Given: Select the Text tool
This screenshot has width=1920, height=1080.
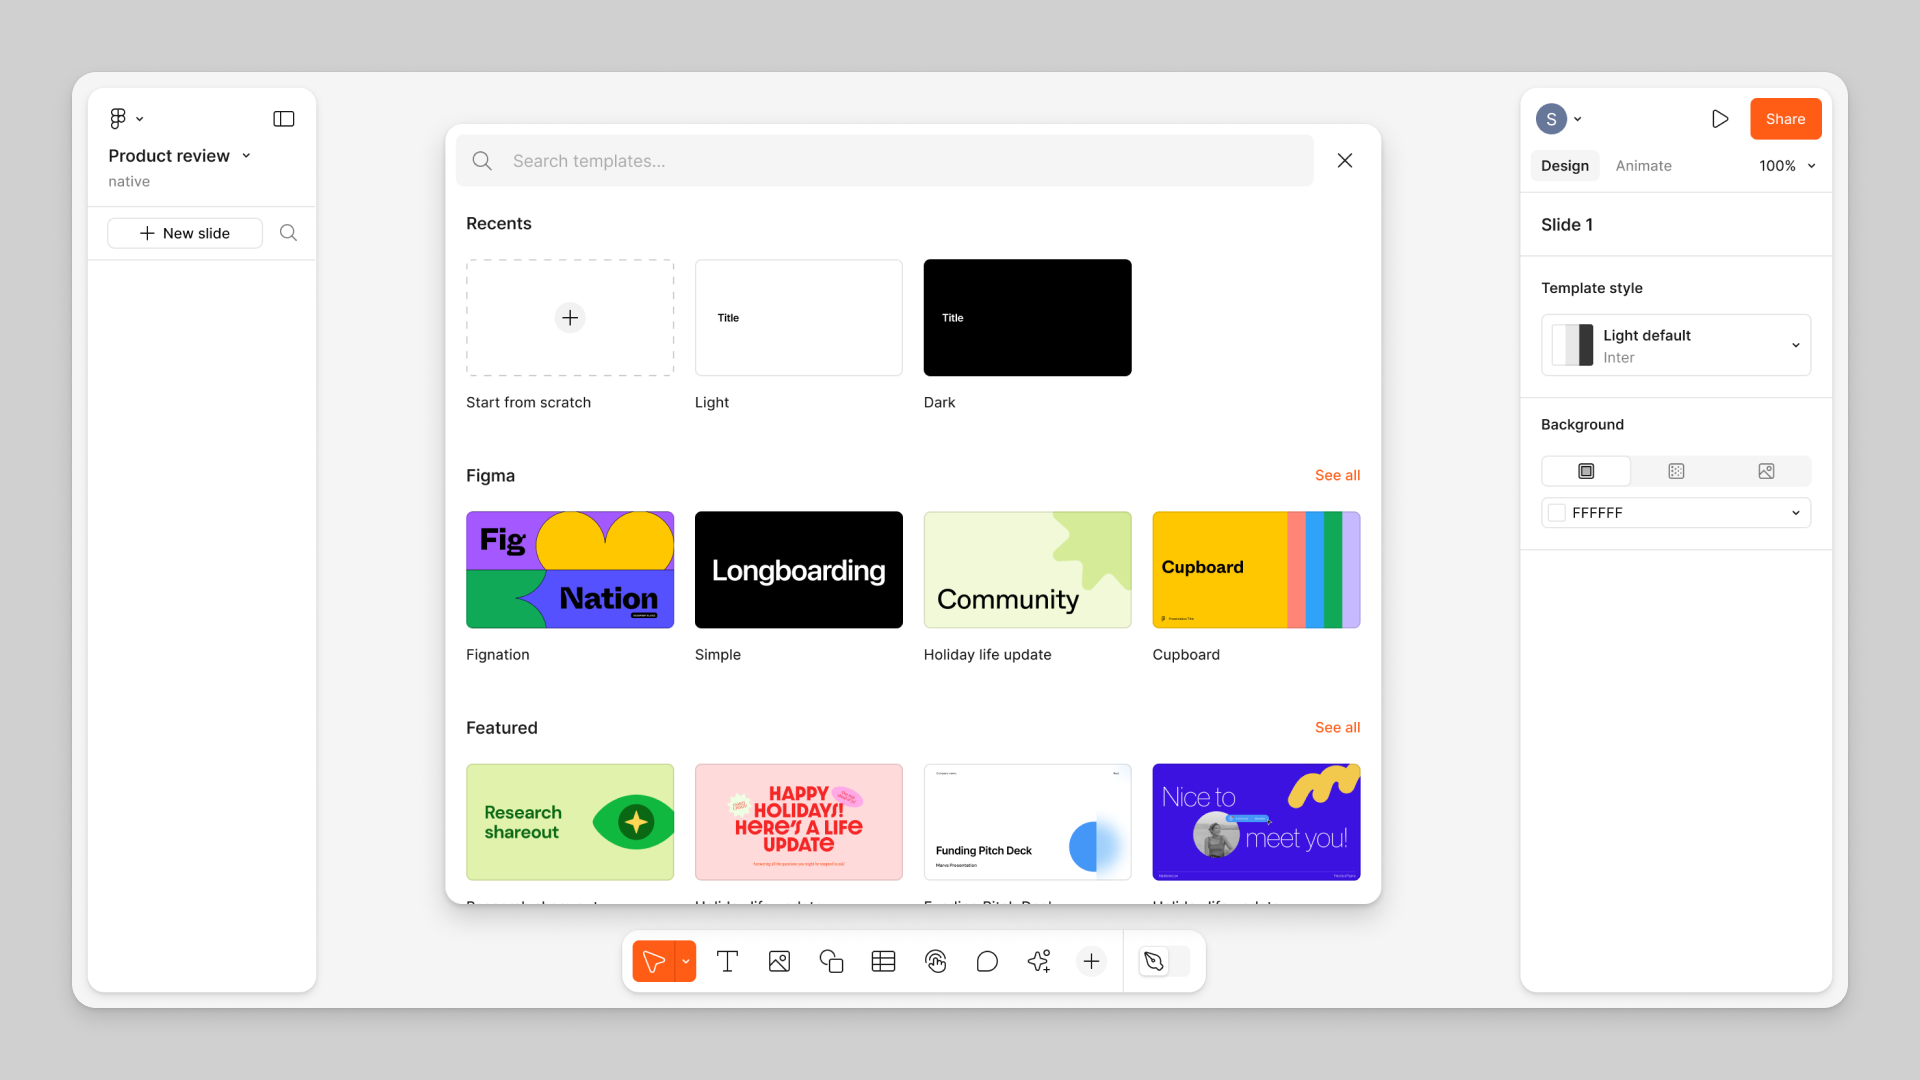Looking at the screenshot, I should (728, 960).
